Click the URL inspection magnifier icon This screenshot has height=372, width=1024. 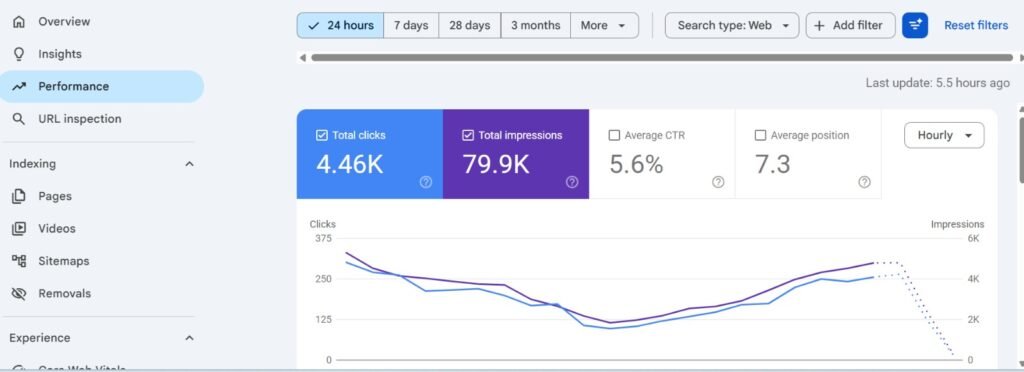coord(19,119)
